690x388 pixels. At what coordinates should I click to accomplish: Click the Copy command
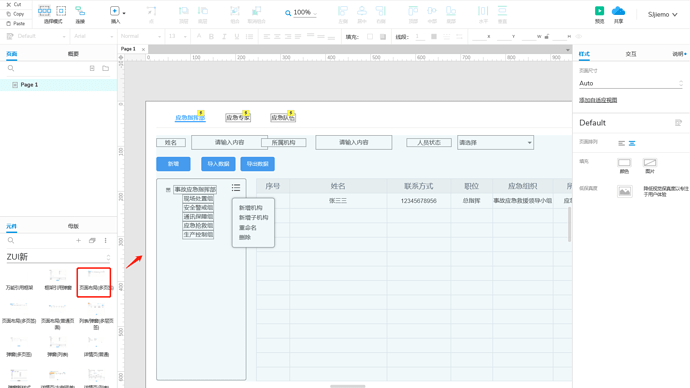pyautogui.click(x=15, y=14)
